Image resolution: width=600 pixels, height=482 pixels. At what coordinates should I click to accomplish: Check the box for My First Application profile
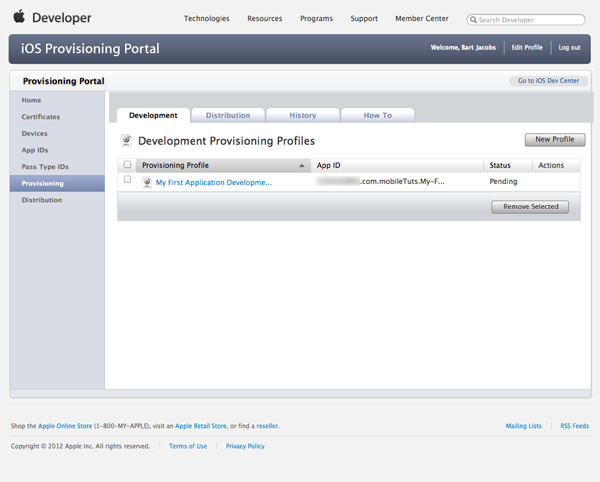click(x=127, y=179)
